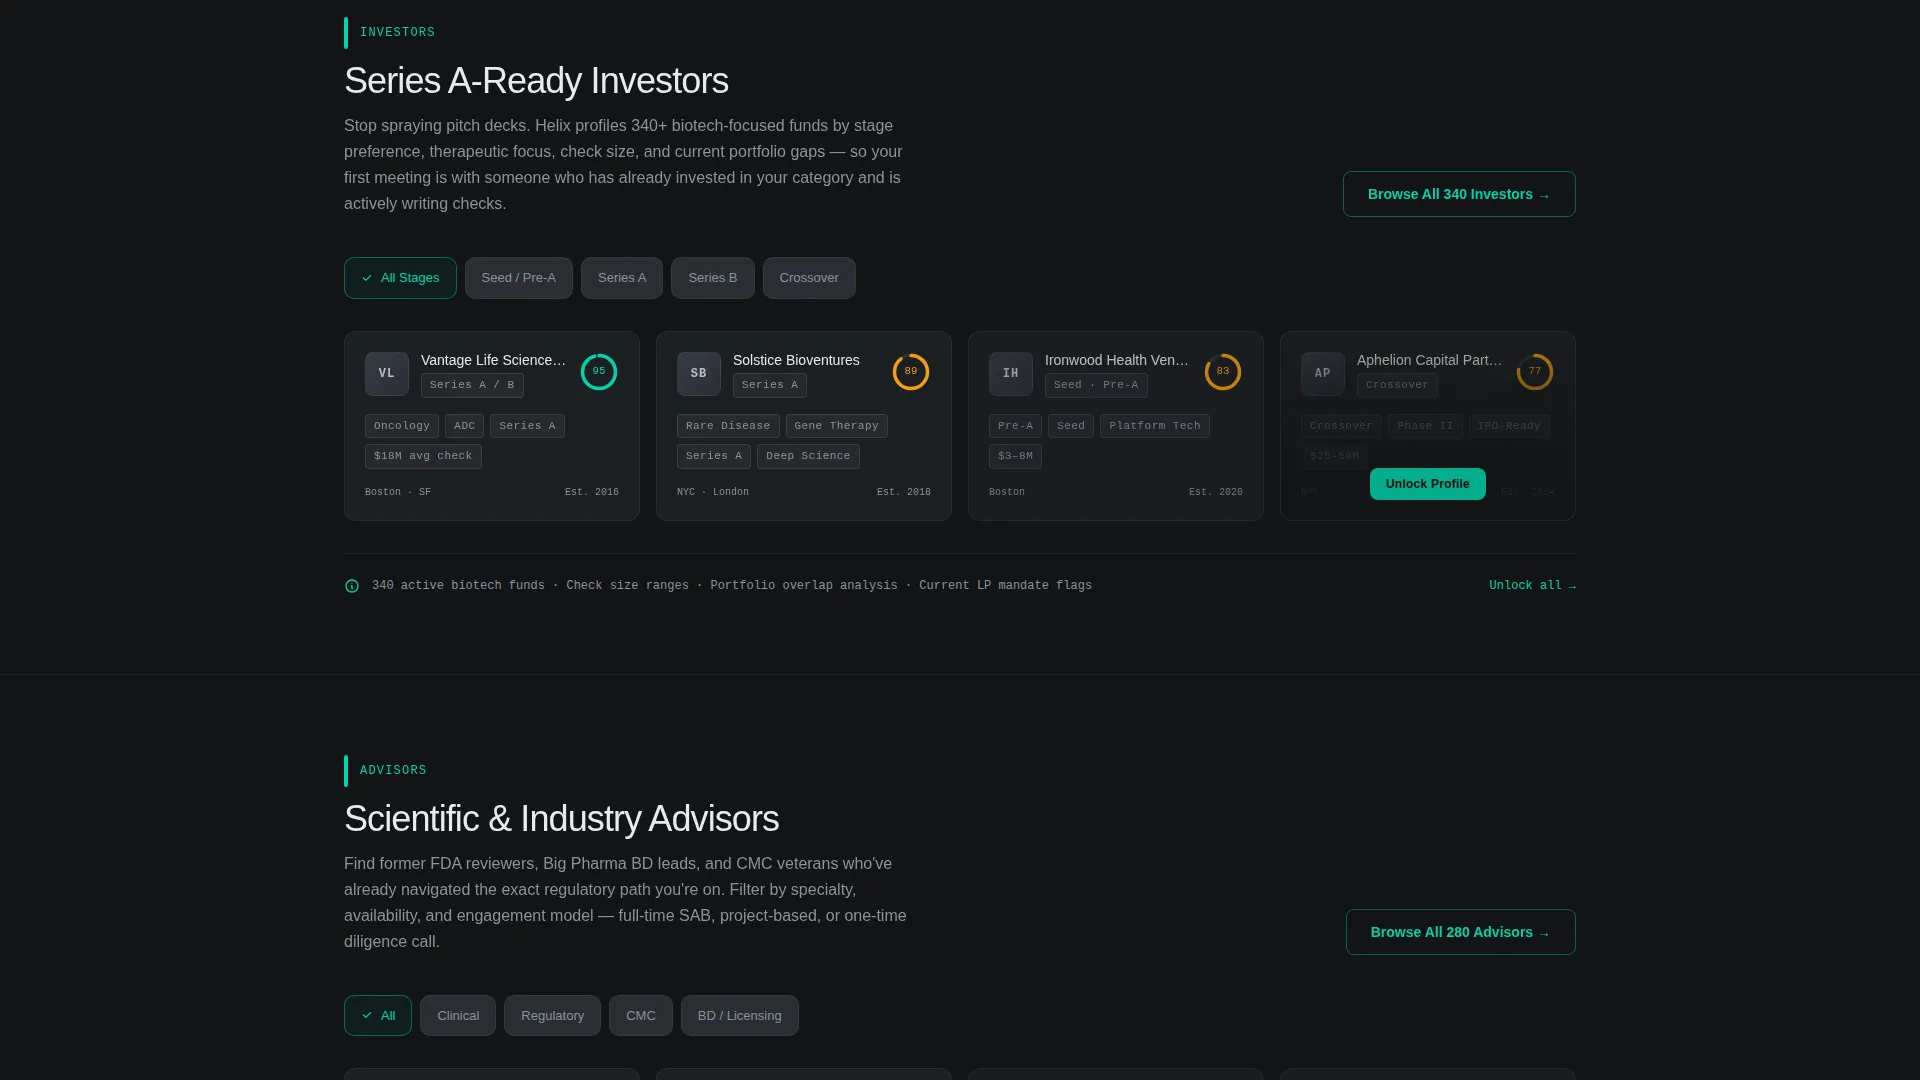The image size is (1920, 1080).
Task: Select the All advisors filter chip
Action: pyautogui.click(x=378, y=1016)
